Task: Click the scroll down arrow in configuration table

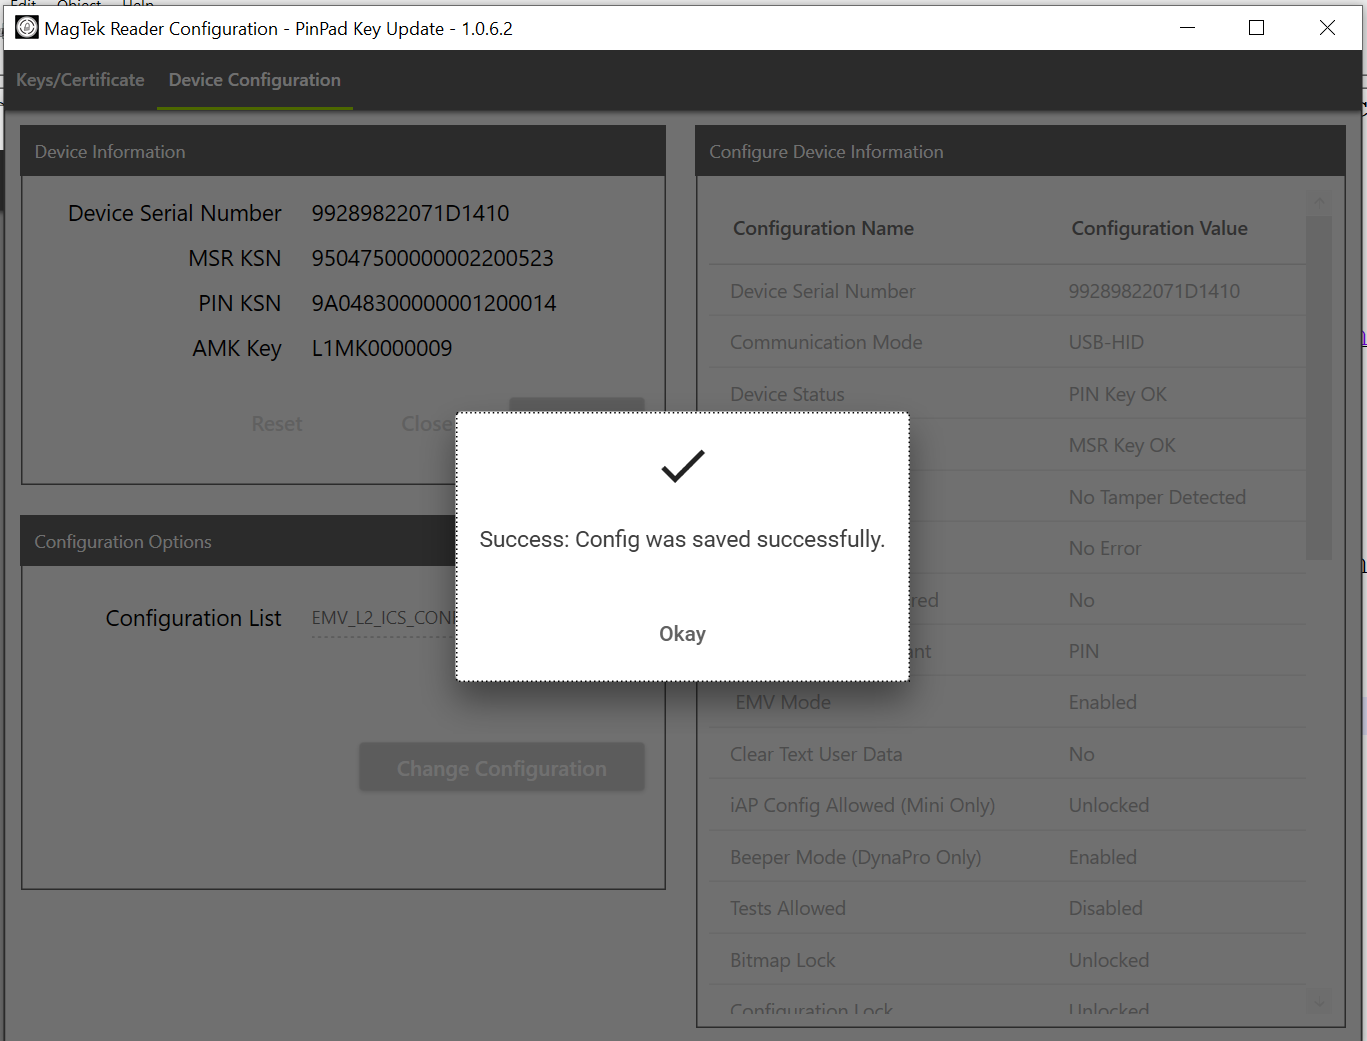Action: click(1319, 1001)
